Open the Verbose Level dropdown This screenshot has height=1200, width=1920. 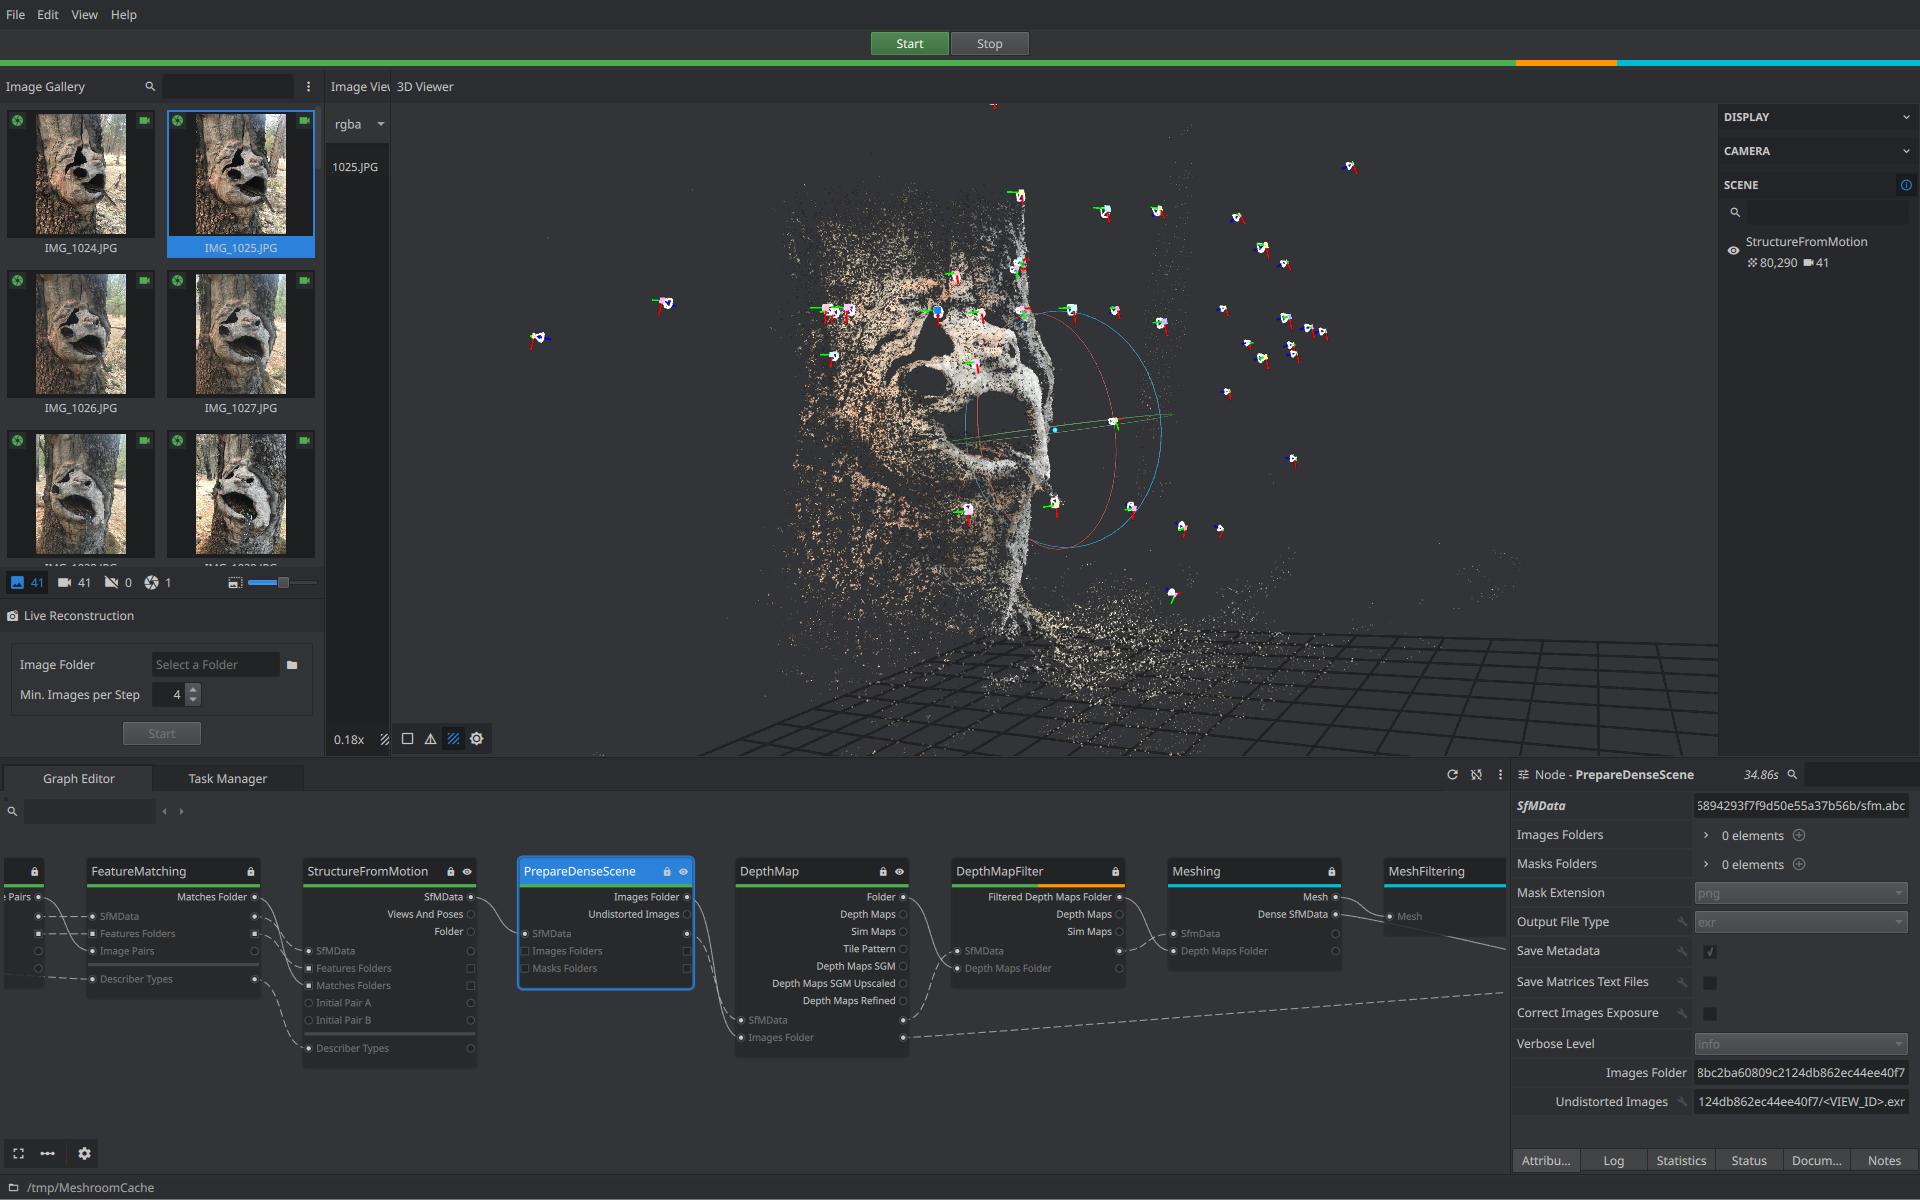click(1800, 1044)
